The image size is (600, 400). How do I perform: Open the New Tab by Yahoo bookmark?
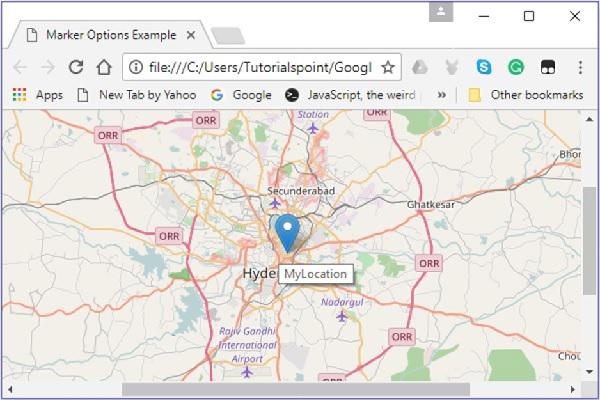(137, 95)
